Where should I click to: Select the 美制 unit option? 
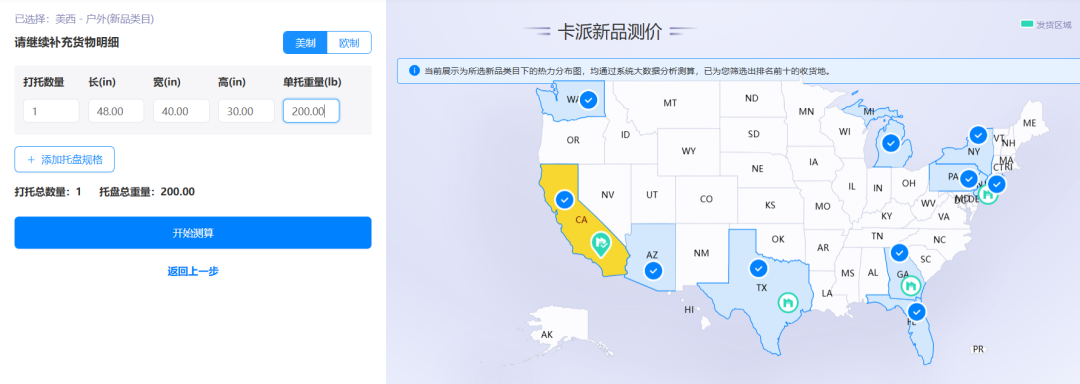[x=305, y=43]
